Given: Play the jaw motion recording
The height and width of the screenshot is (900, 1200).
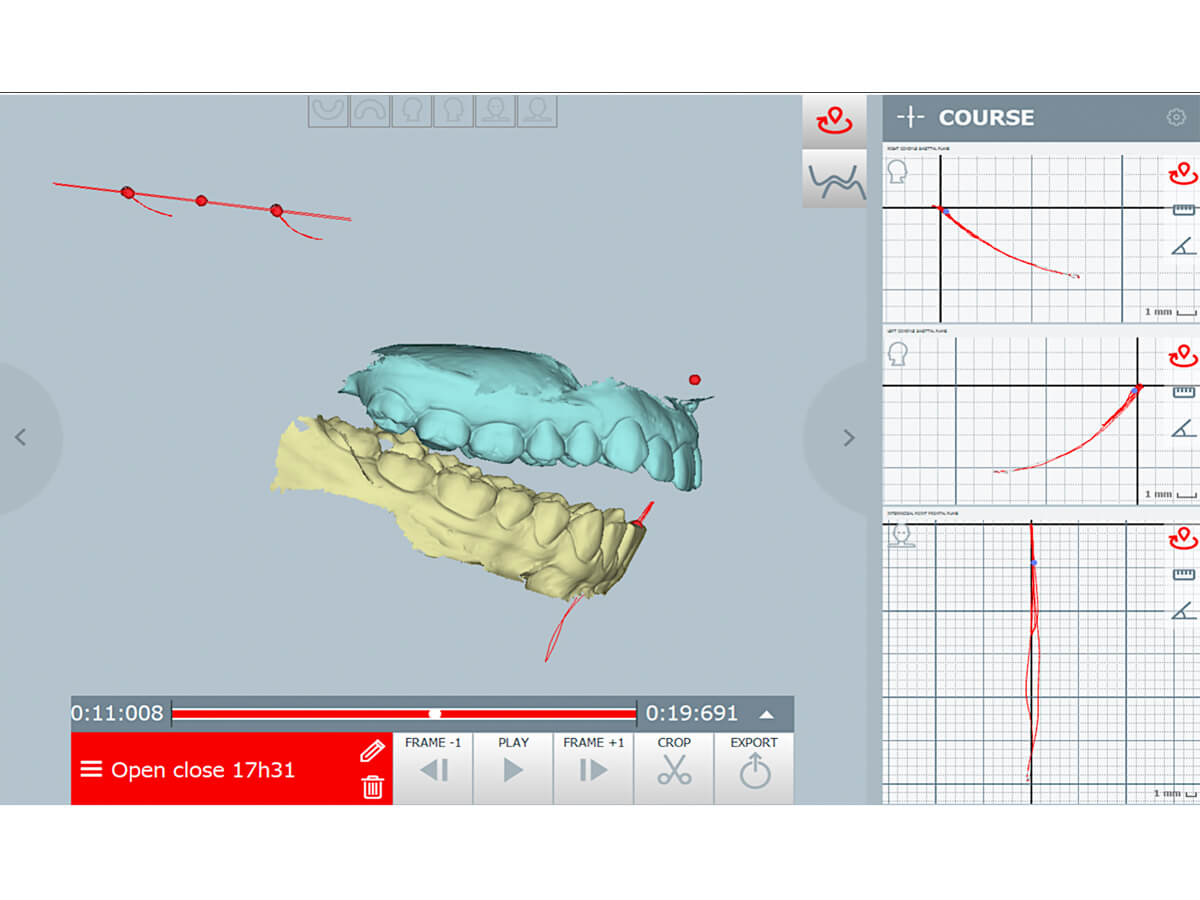Looking at the screenshot, I should (x=513, y=768).
